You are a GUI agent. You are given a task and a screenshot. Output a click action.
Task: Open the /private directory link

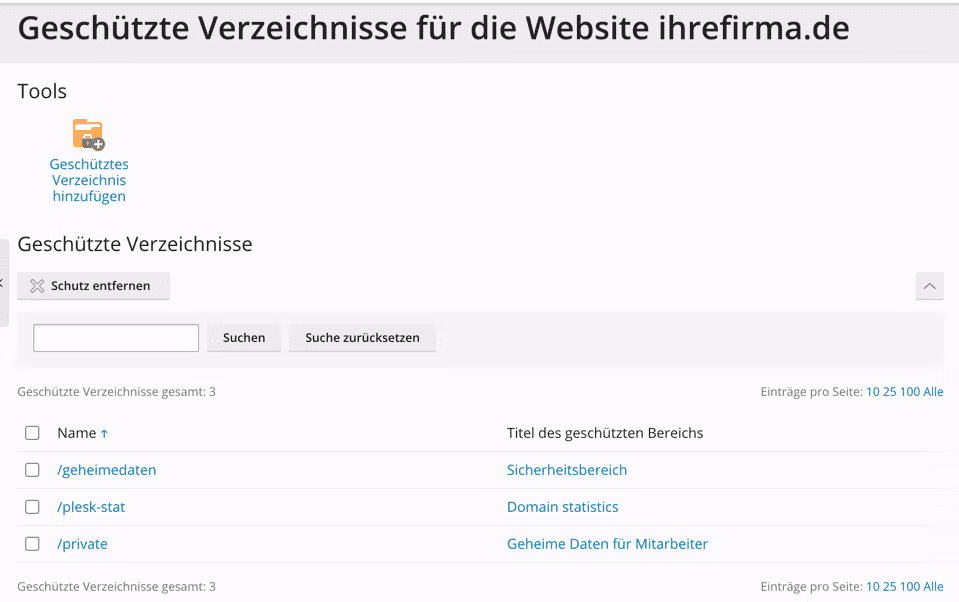(83, 544)
